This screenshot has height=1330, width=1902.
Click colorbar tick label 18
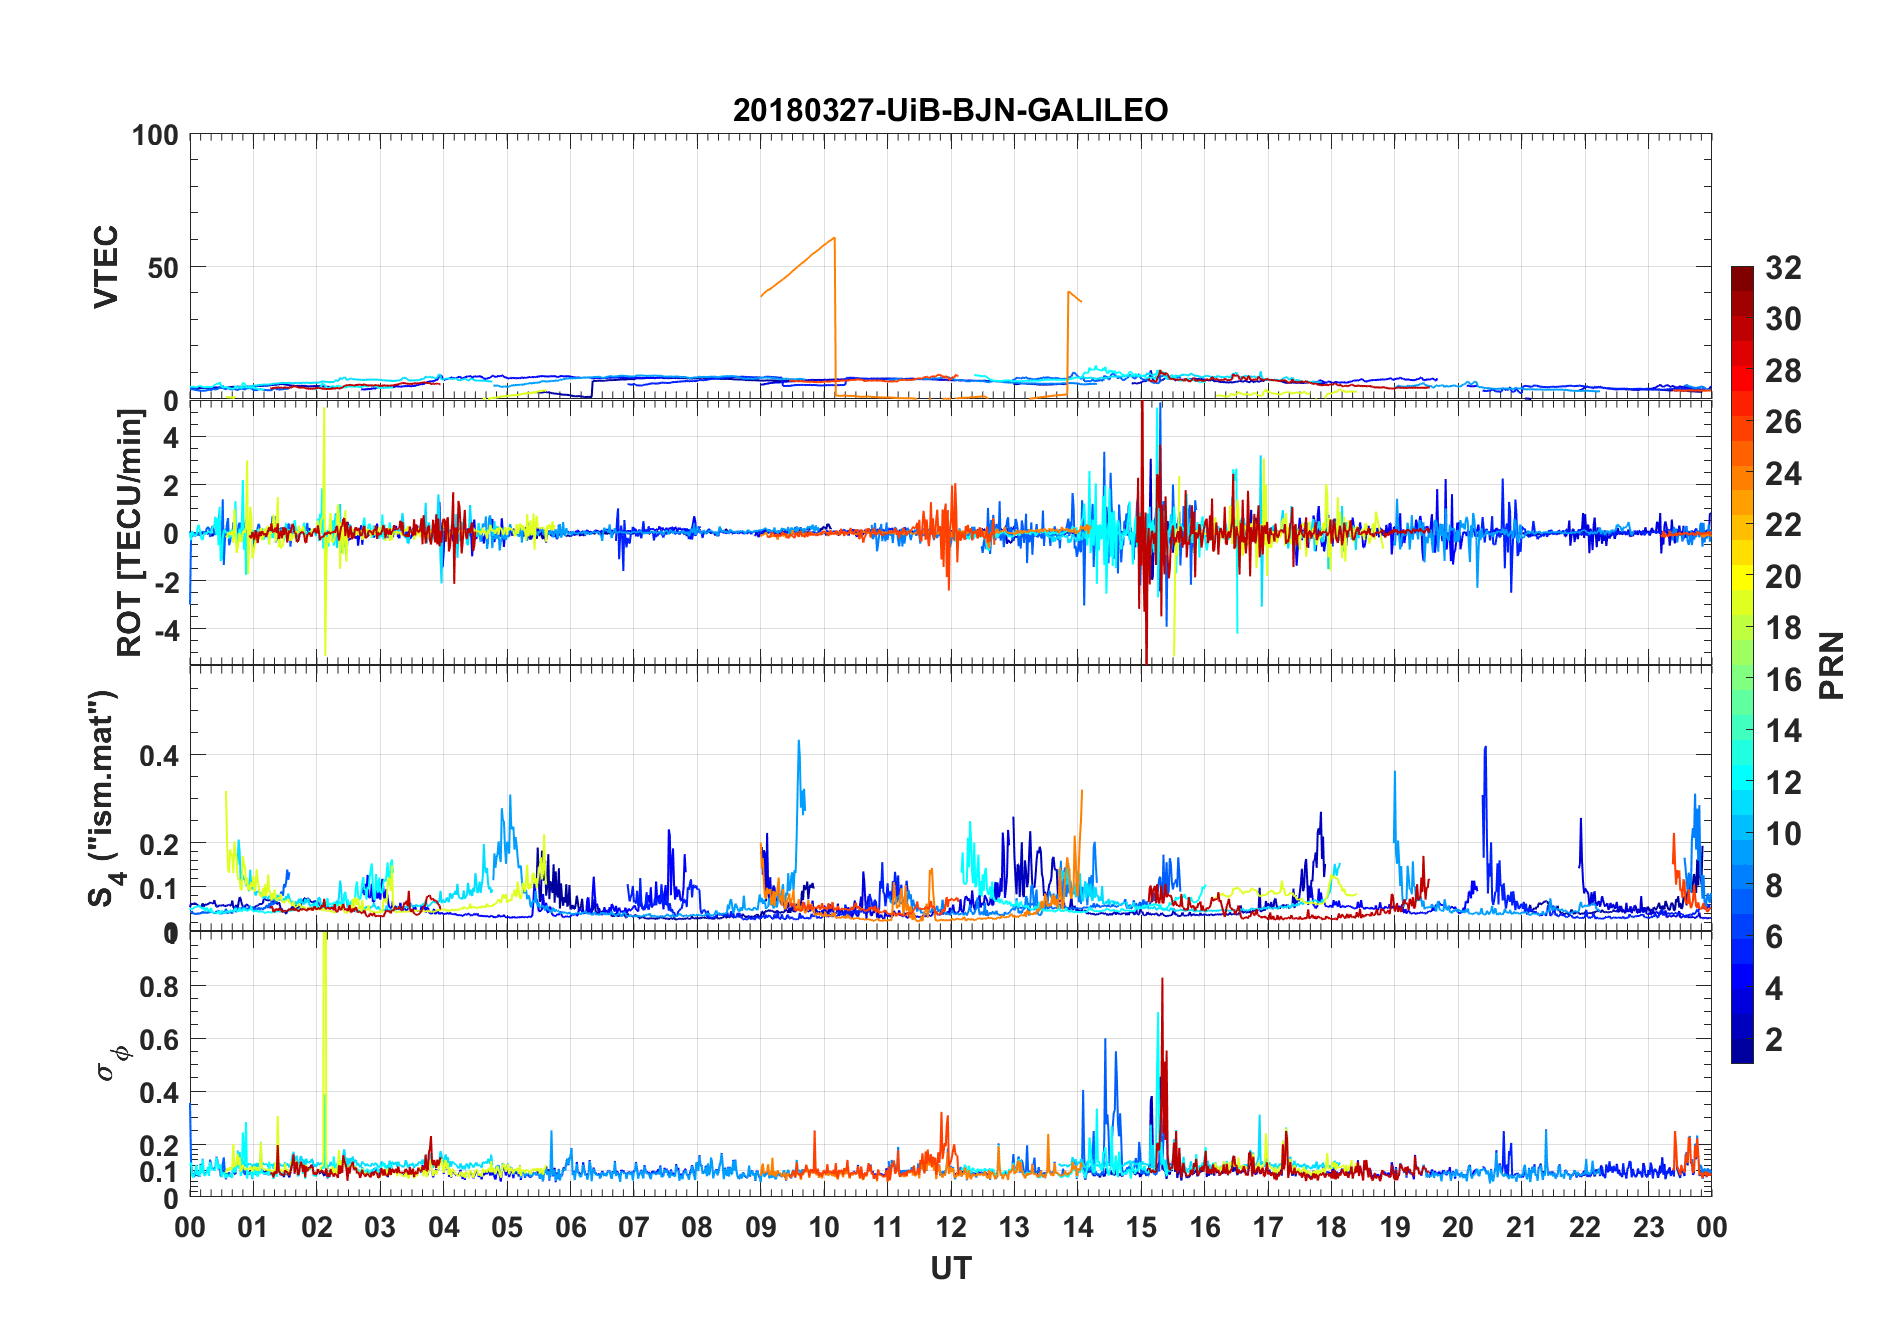[1783, 628]
